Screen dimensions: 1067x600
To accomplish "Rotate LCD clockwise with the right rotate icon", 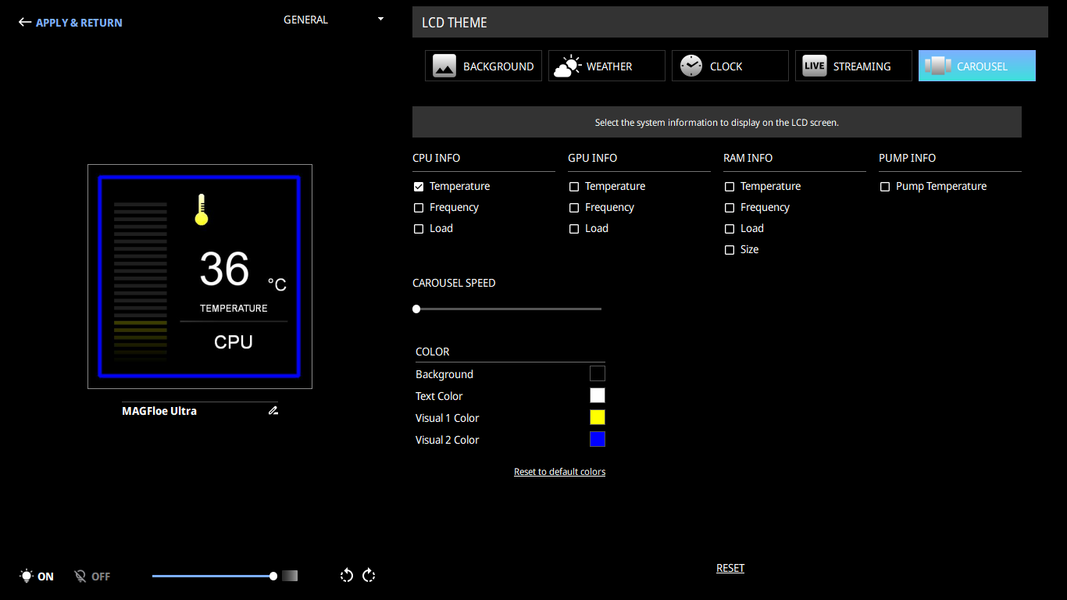I will pyautogui.click(x=369, y=576).
